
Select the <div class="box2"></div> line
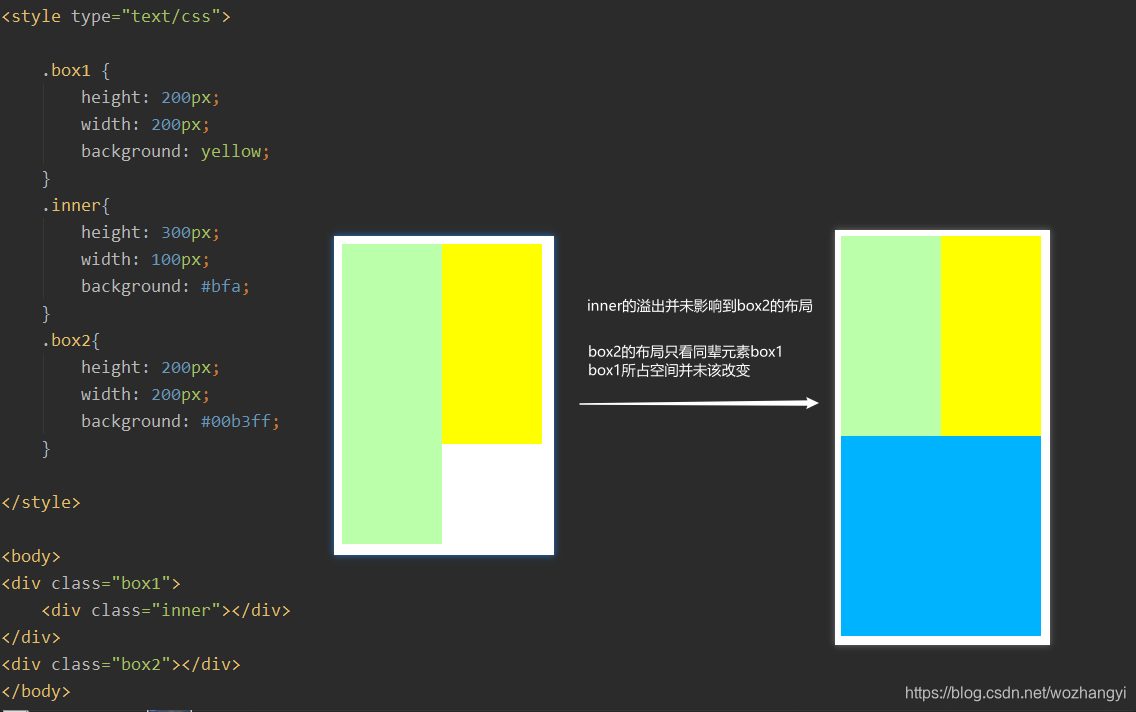pyautogui.click(x=121, y=664)
